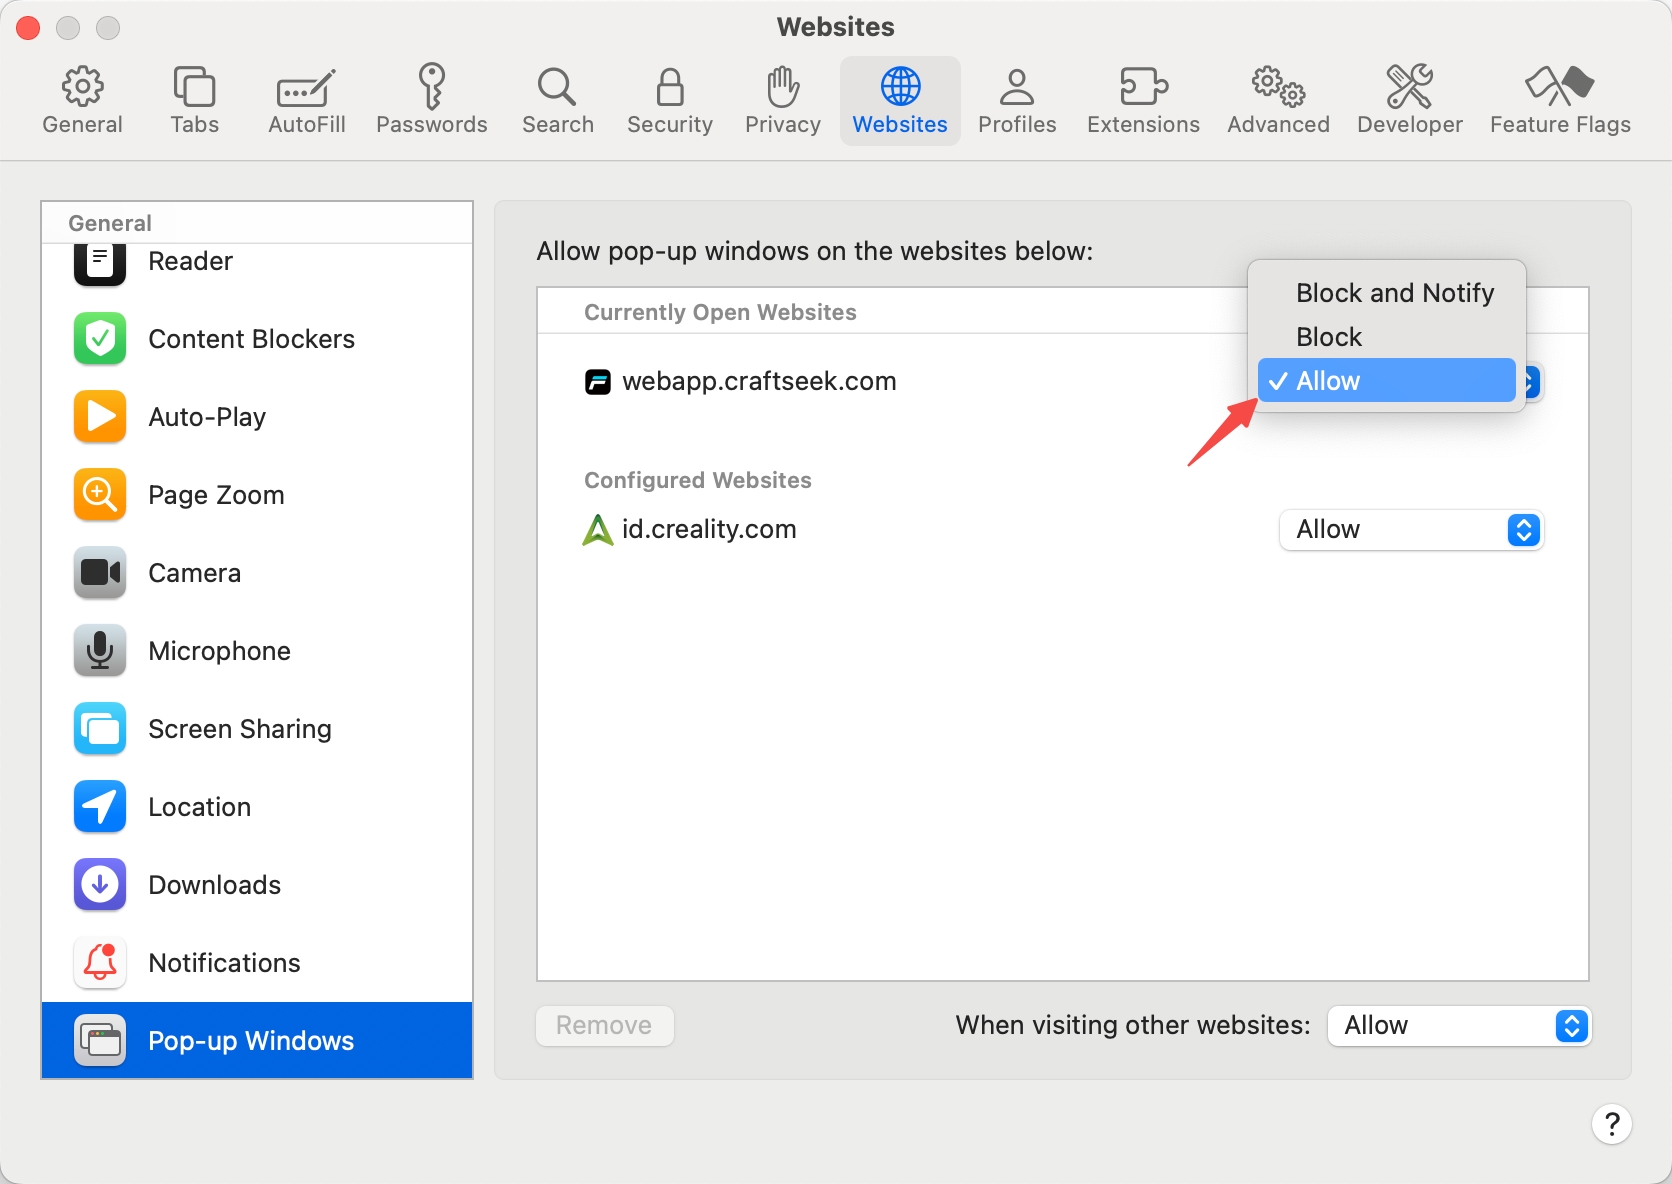The width and height of the screenshot is (1672, 1184).
Task: Open the Content Blockers shield icon
Action: (100, 339)
